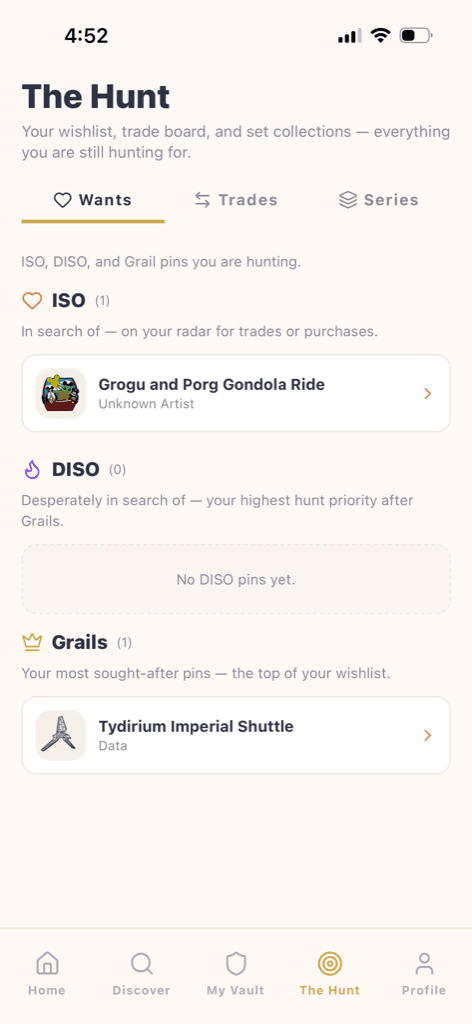
Task: Switch to the Series tab
Action: (x=379, y=200)
